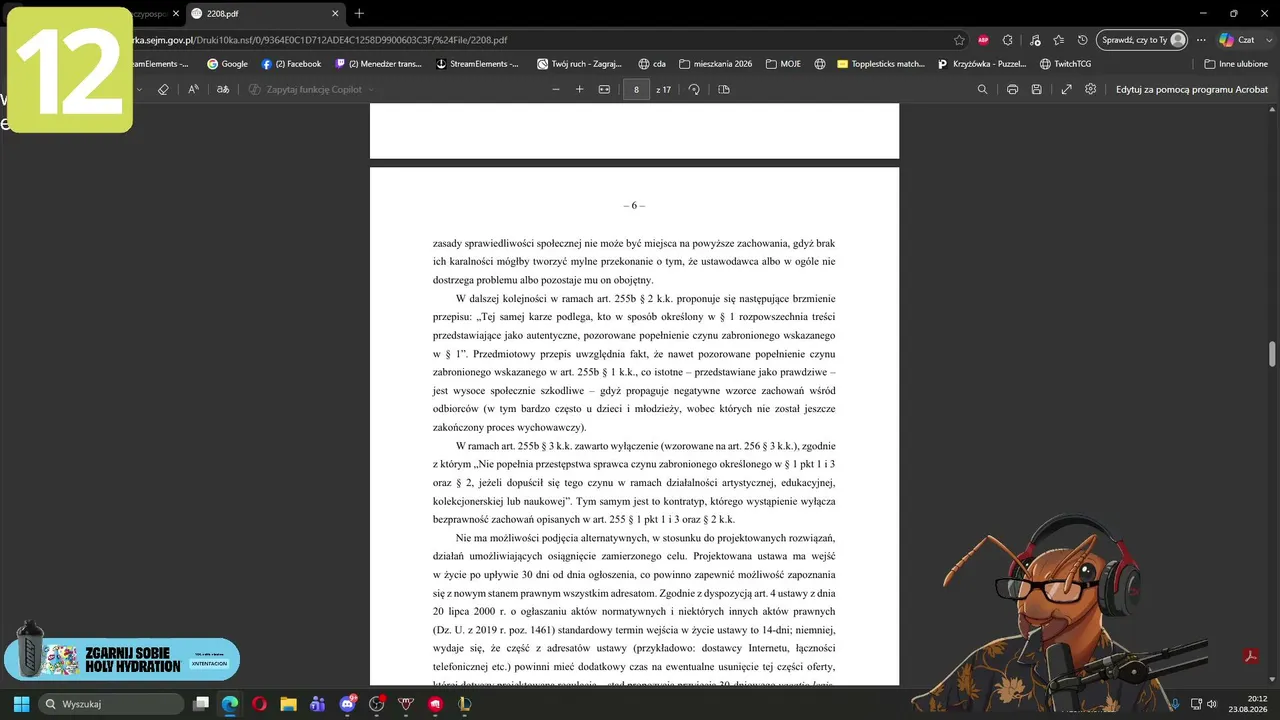This screenshot has width=1280, height=720.
Task: Open the favorites hub icon
Action: coord(1058,40)
